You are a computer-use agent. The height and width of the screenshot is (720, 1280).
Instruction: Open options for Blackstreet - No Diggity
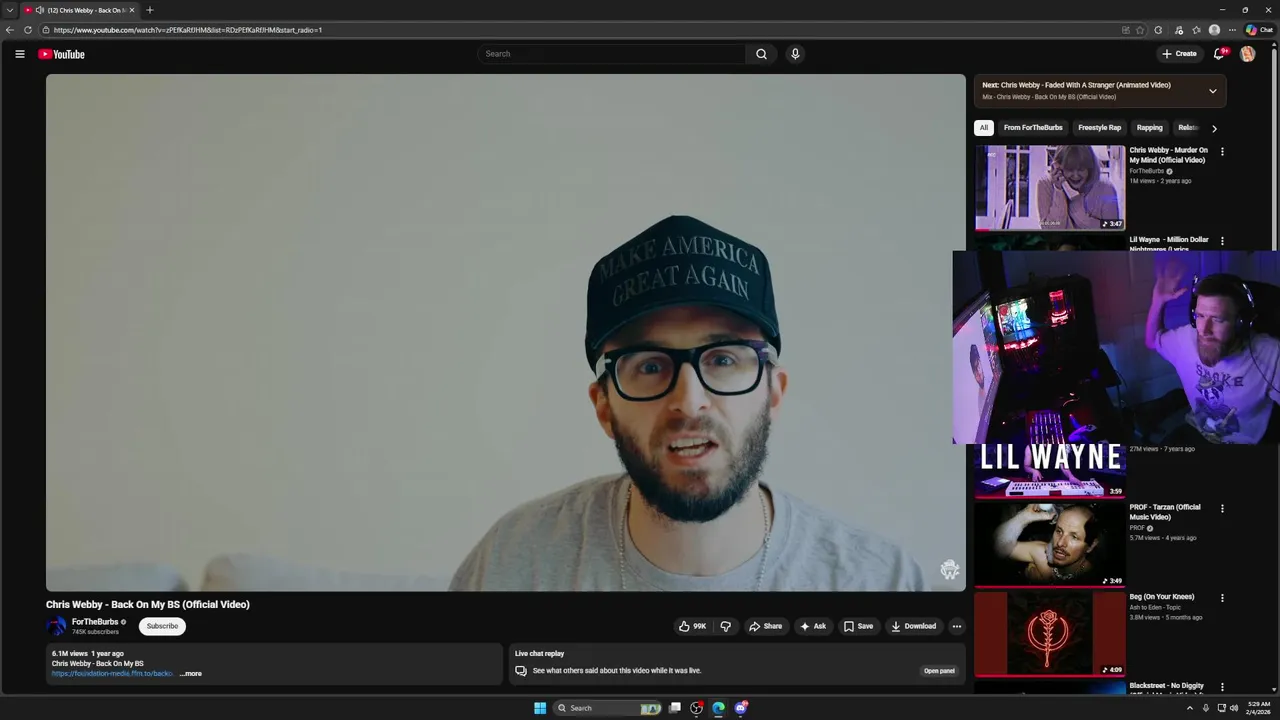coord(1222,687)
